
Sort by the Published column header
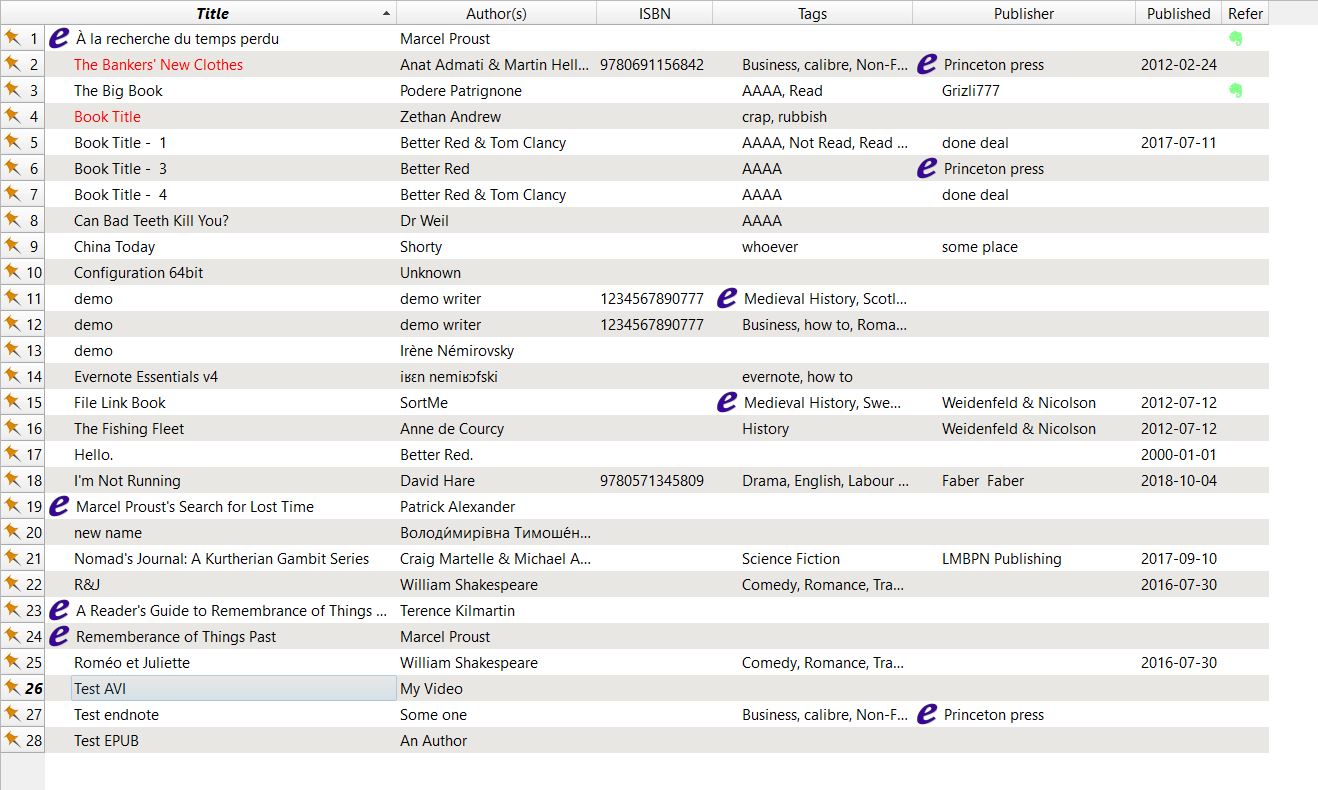click(1178, 14)
